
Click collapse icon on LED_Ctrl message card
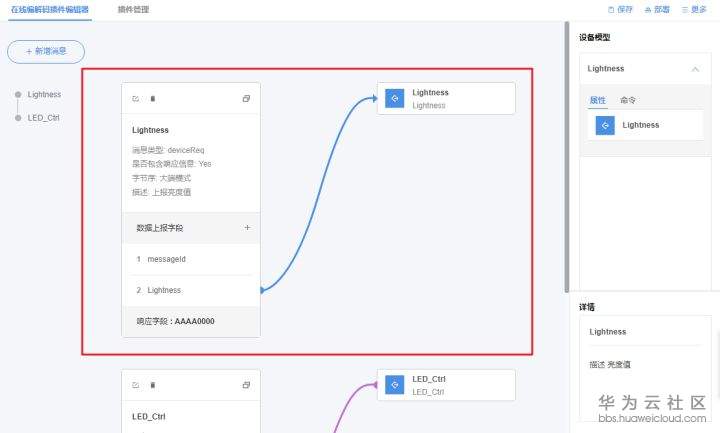246,385
